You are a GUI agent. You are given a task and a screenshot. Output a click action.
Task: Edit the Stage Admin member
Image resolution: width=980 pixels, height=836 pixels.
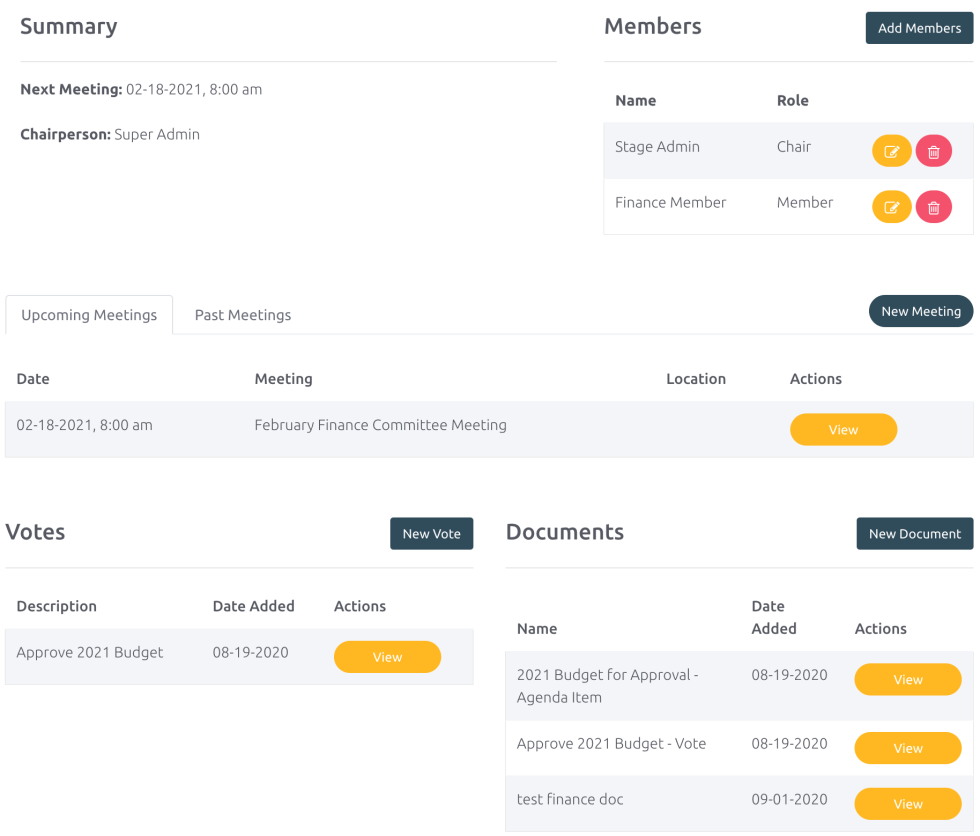891,151
